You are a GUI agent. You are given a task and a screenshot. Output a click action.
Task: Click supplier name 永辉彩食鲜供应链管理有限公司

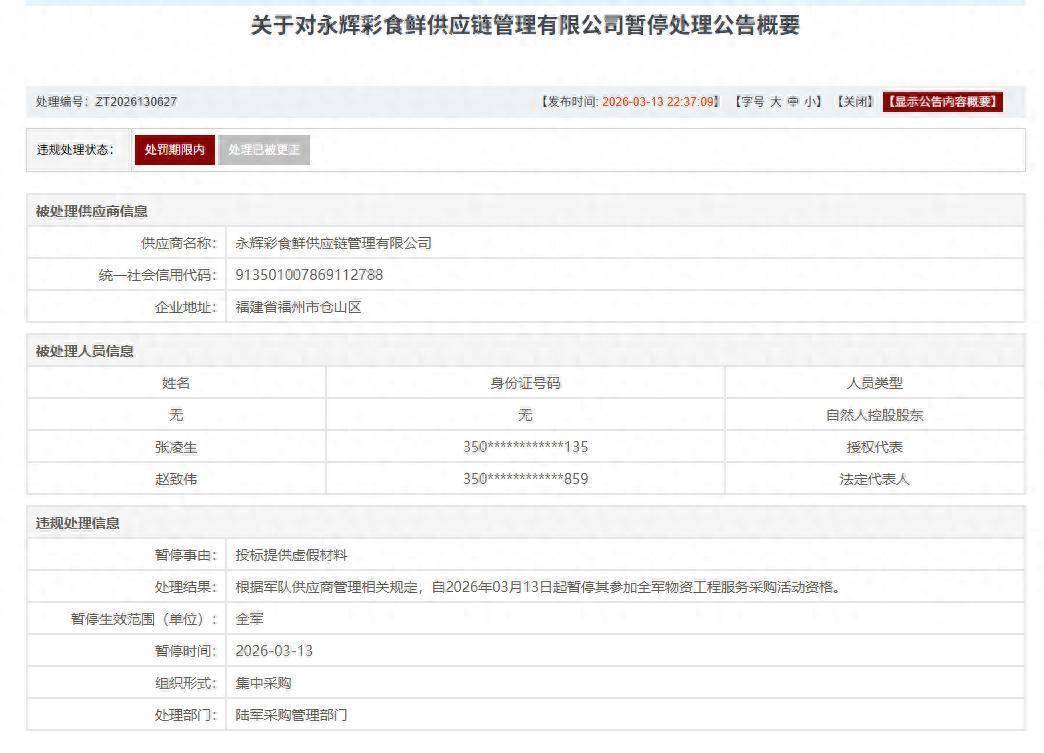[333, 243]
